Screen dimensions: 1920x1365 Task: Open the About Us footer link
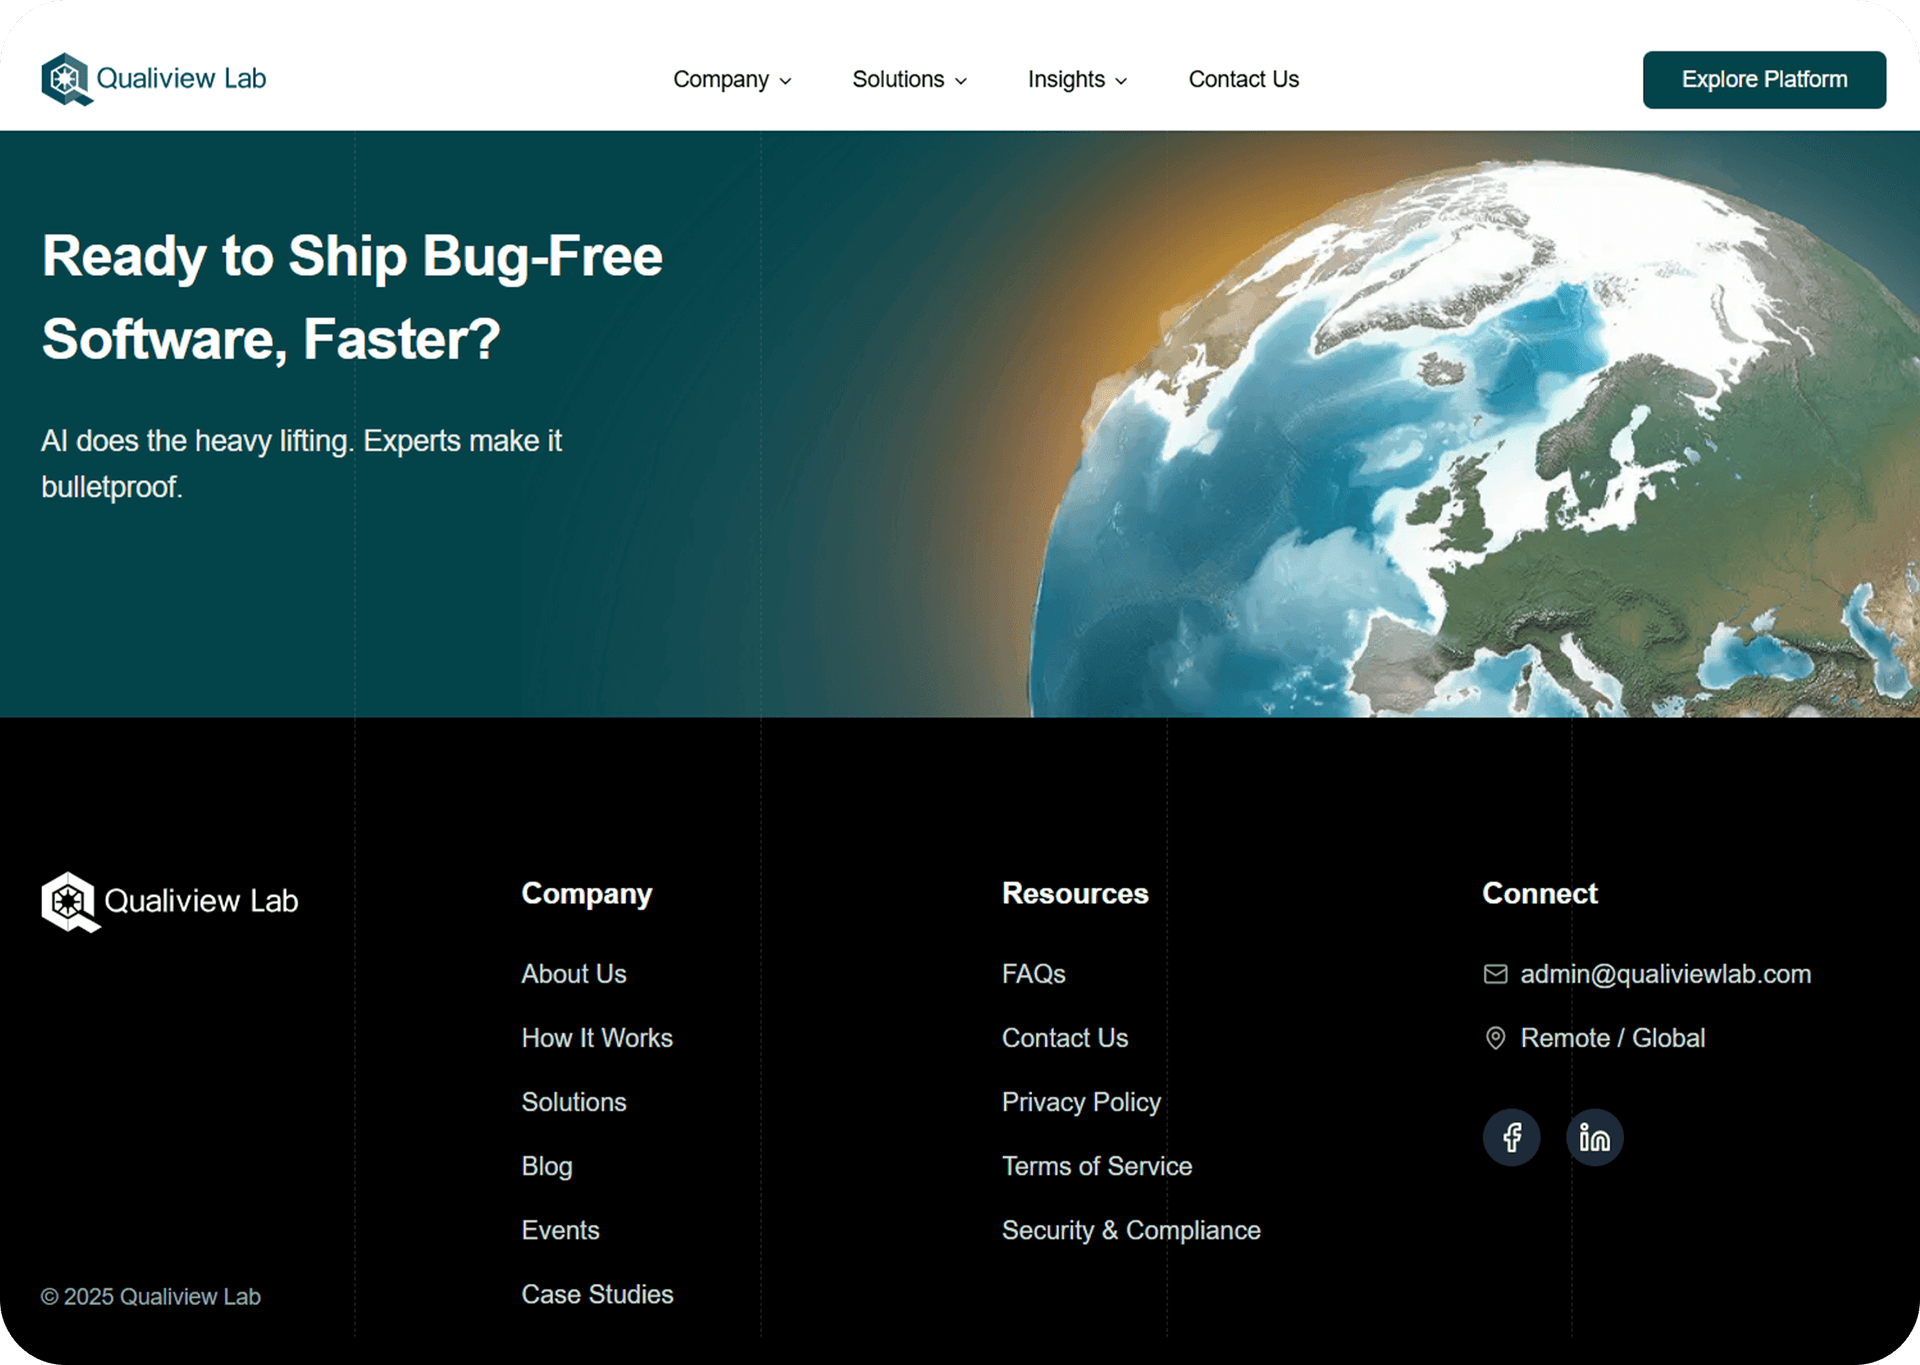point(574,974)
